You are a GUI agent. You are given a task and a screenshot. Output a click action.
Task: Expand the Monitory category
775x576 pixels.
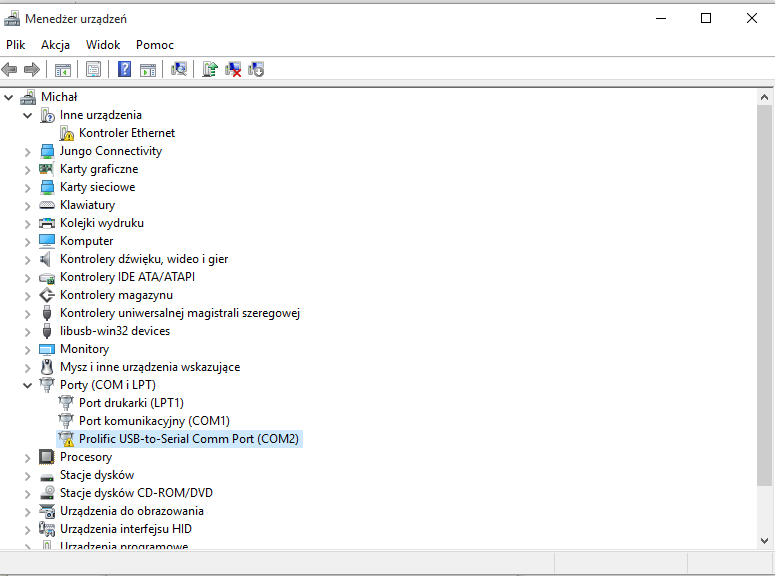28,350
